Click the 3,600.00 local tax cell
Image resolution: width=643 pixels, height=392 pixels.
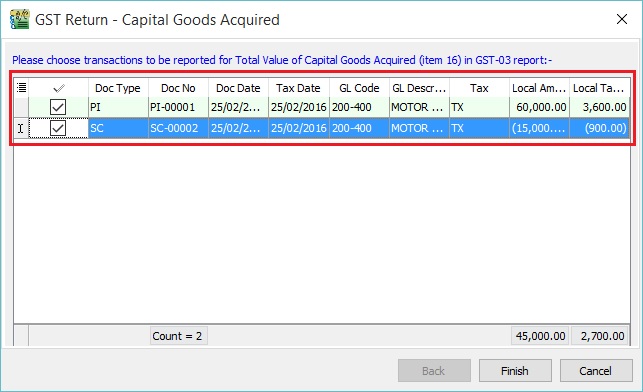click(599, 107)
